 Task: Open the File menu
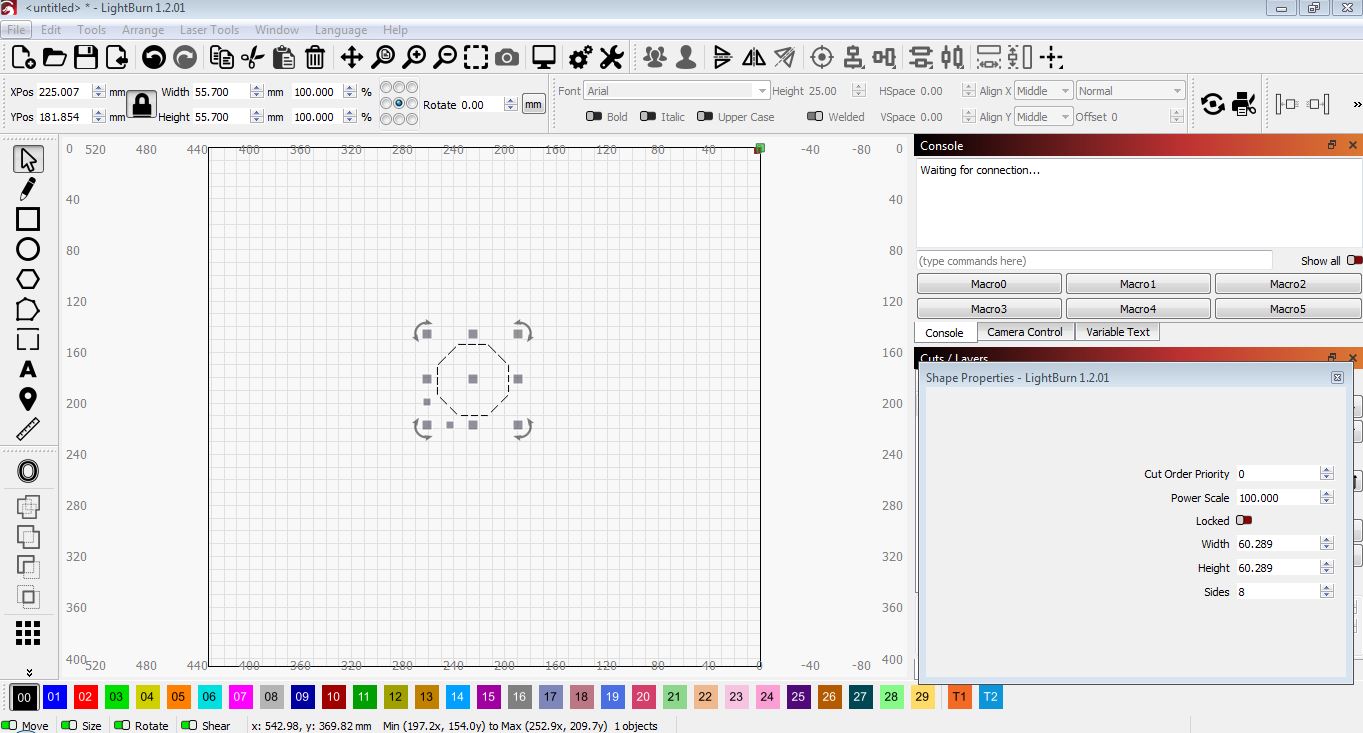click(x=16, y=30)
